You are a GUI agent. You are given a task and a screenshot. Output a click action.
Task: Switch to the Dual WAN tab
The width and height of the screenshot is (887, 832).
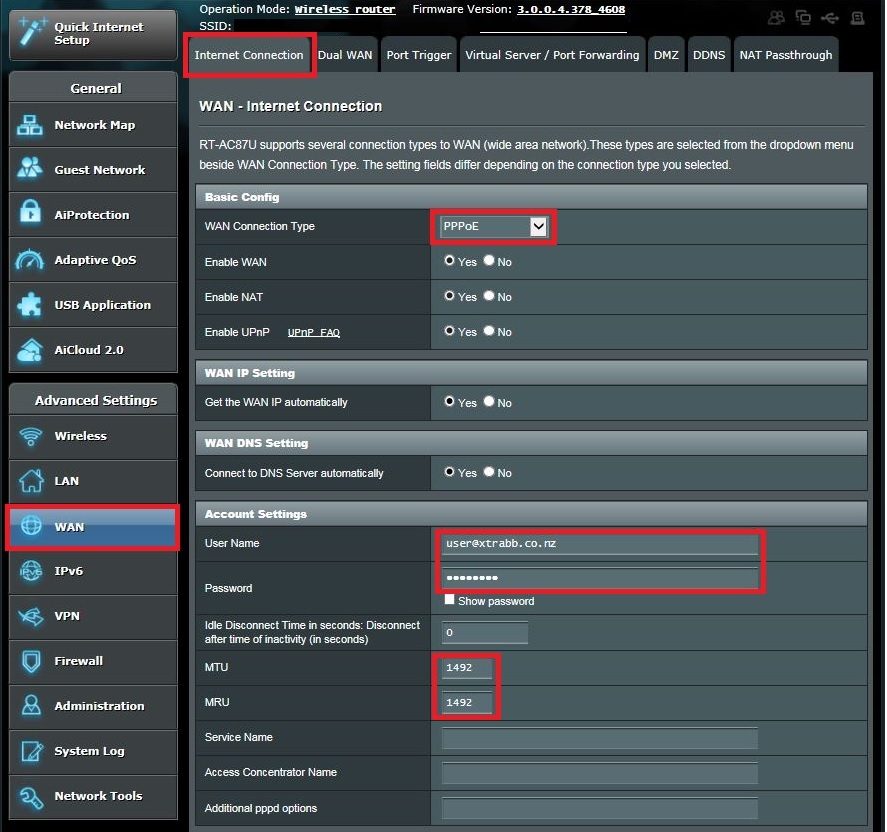(x=346, y=55)
